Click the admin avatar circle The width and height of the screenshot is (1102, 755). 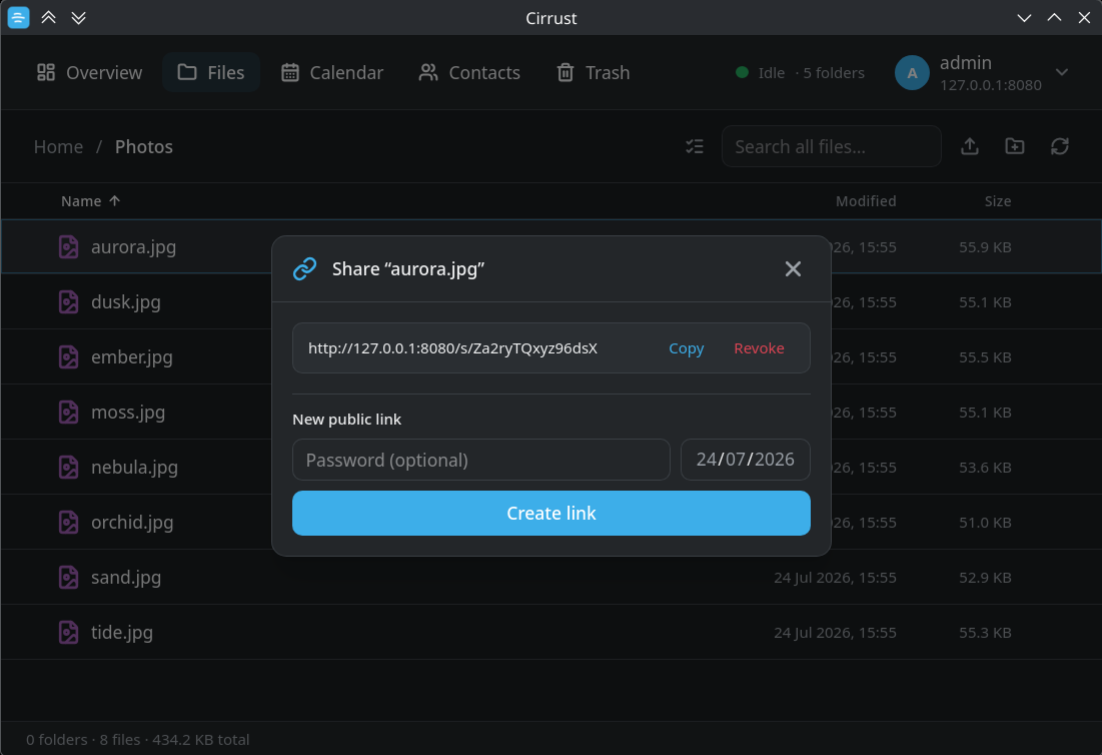tap(912, 72)
